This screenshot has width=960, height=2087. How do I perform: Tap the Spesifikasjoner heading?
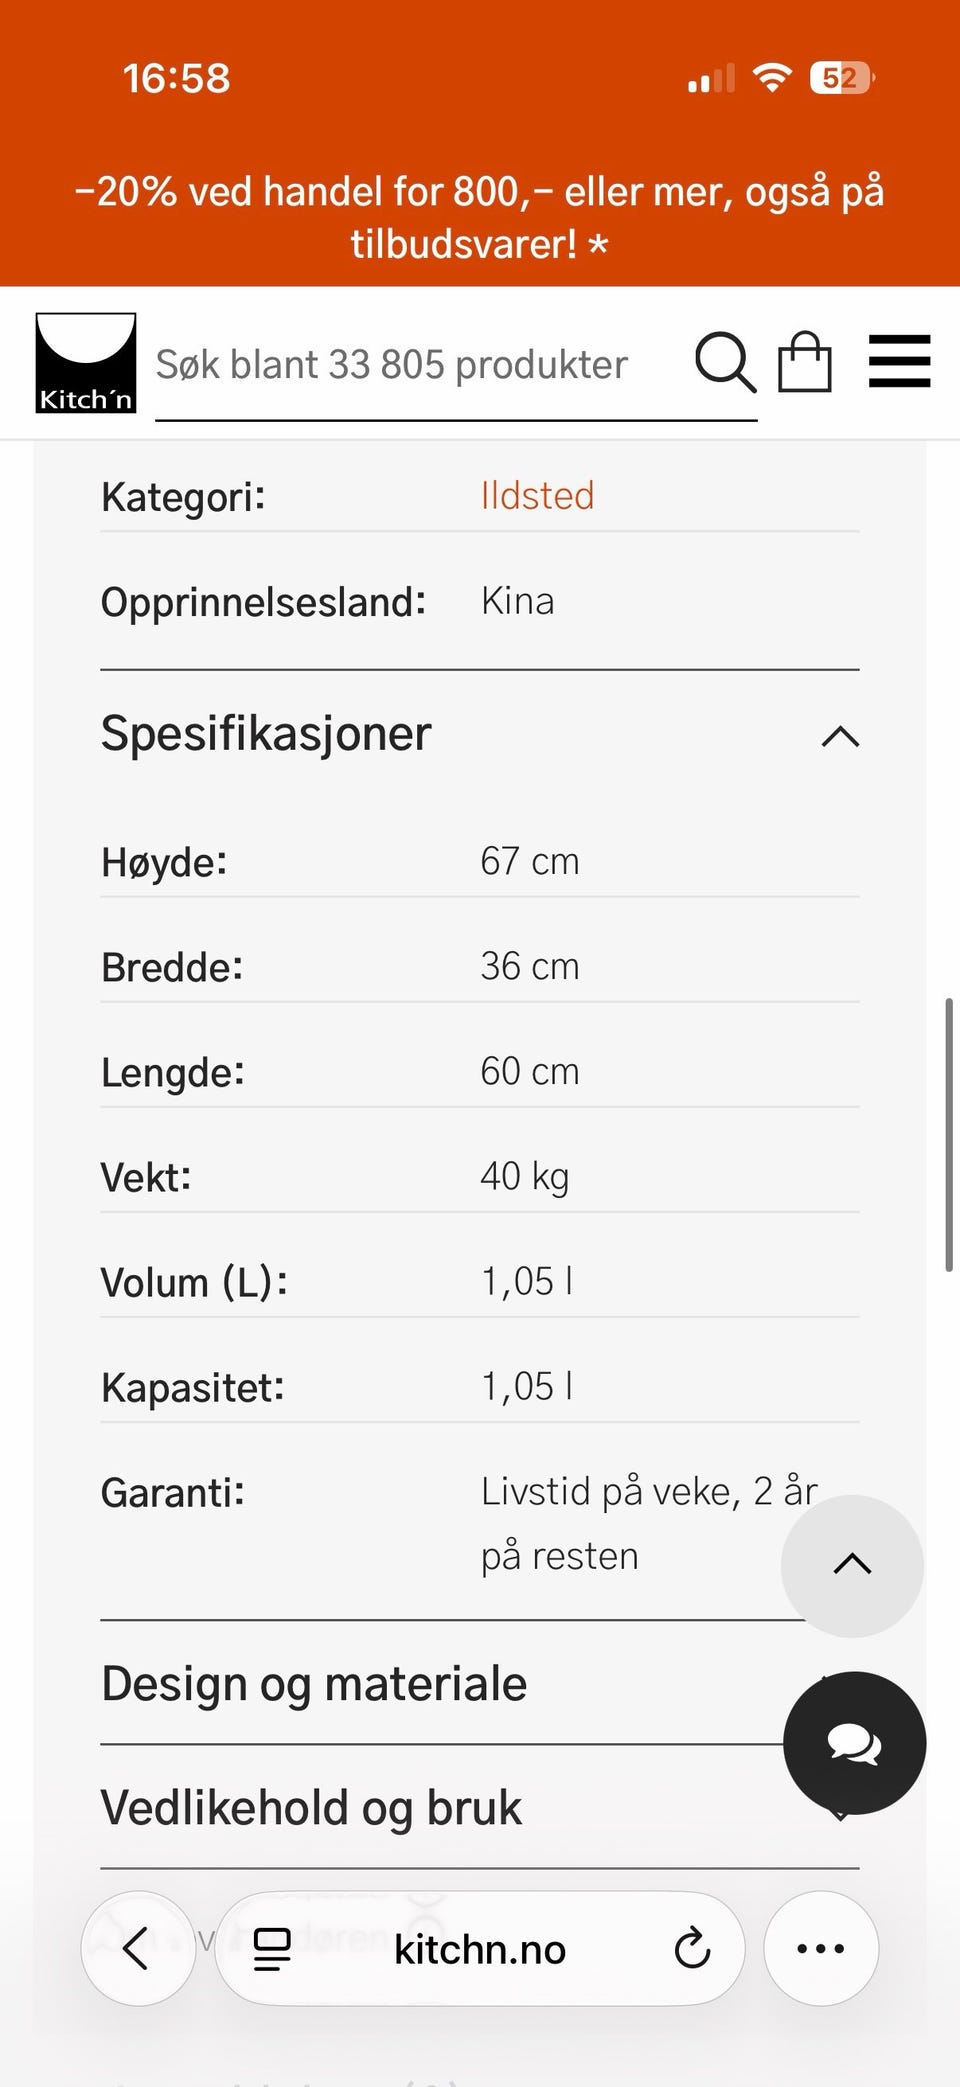coord(266,733)
